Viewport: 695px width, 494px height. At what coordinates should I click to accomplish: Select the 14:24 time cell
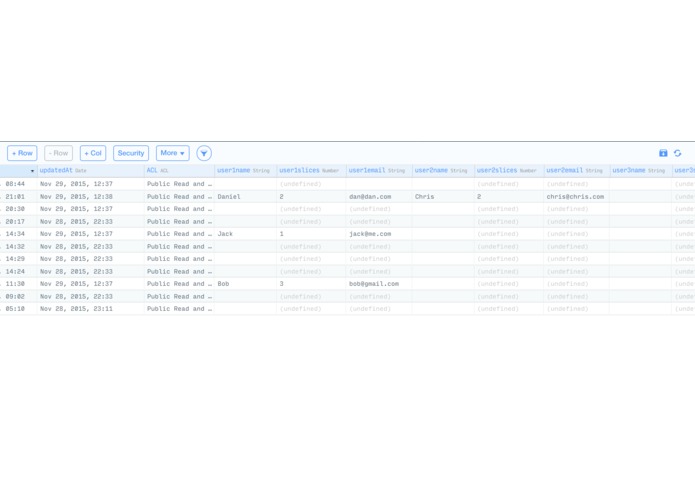click(19, 272)
